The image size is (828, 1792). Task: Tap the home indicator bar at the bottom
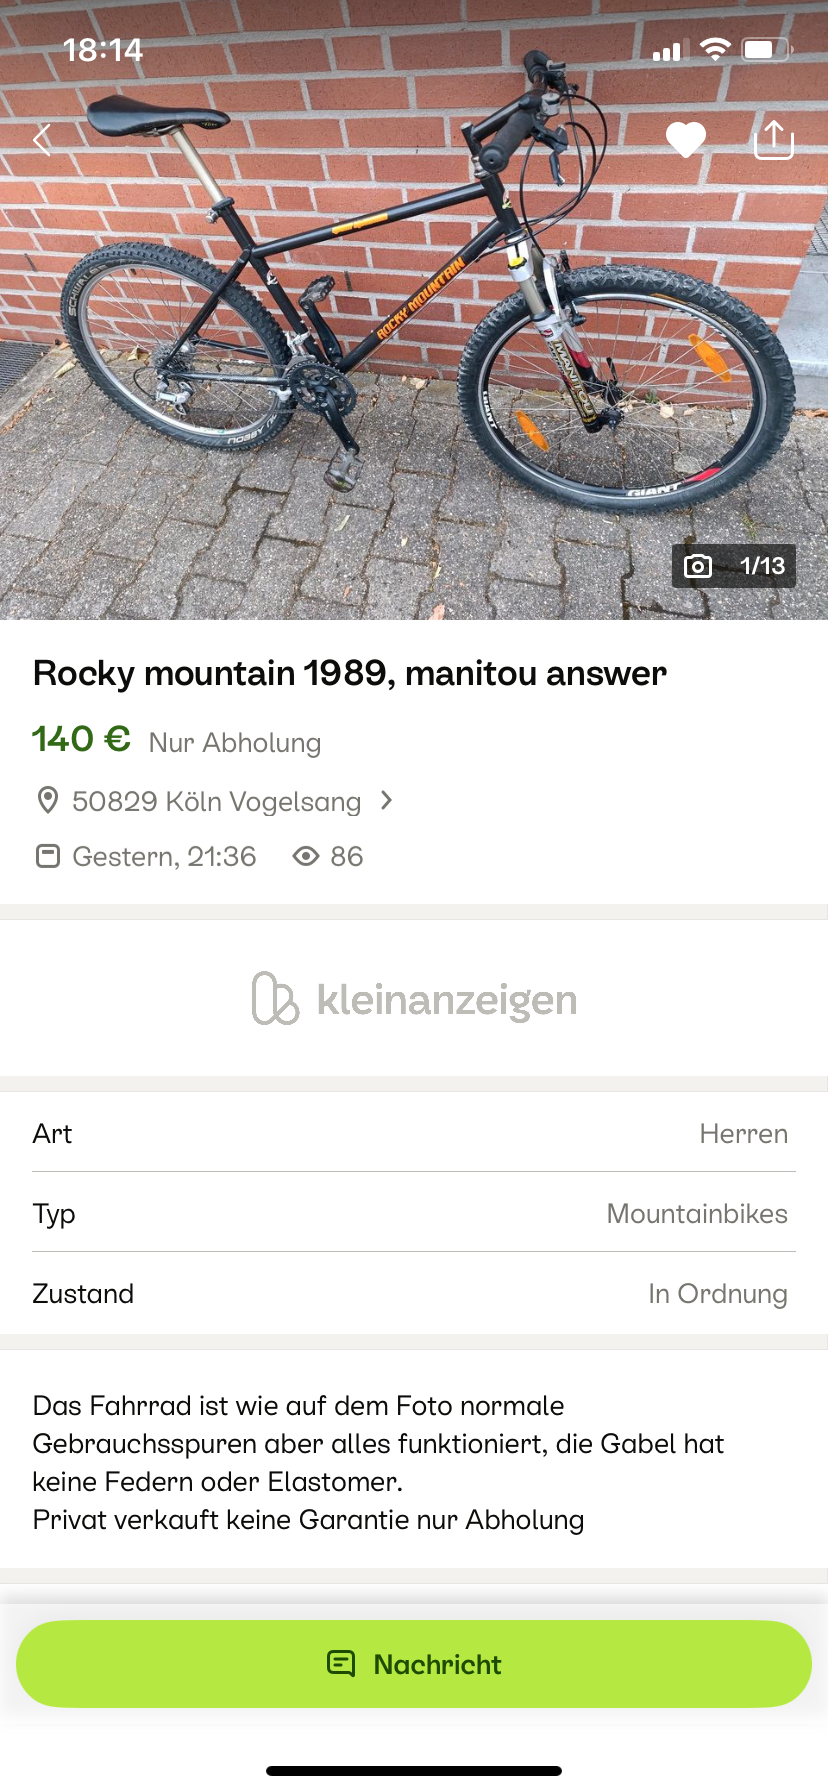(x=414, y=1771)
